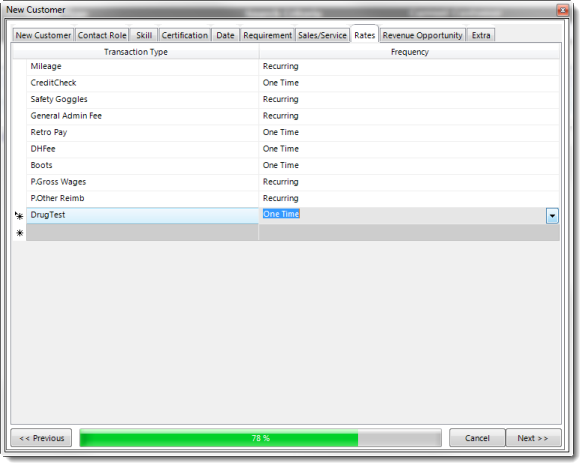Click Recurring frequency for Safety Goggles
Viewport: 585px width, 468px height.
pos(409,99)
